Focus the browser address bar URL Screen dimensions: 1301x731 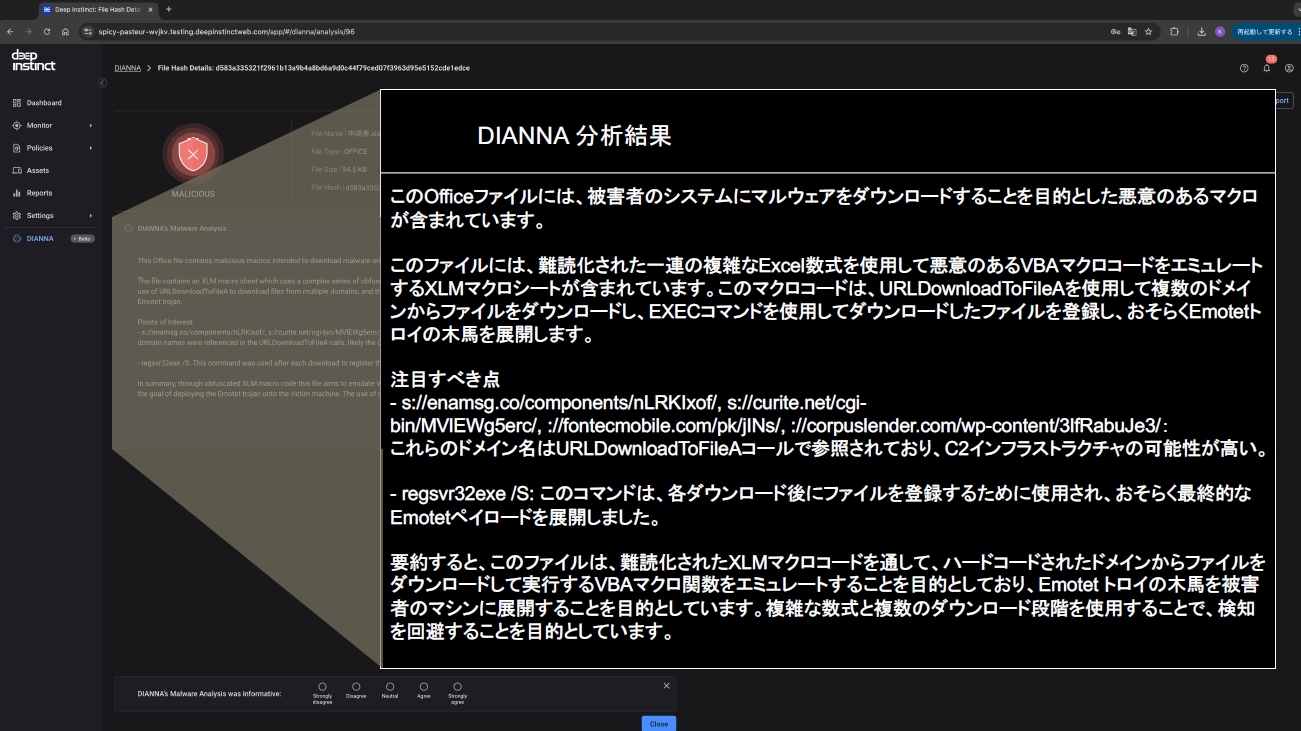pos(227,31)
